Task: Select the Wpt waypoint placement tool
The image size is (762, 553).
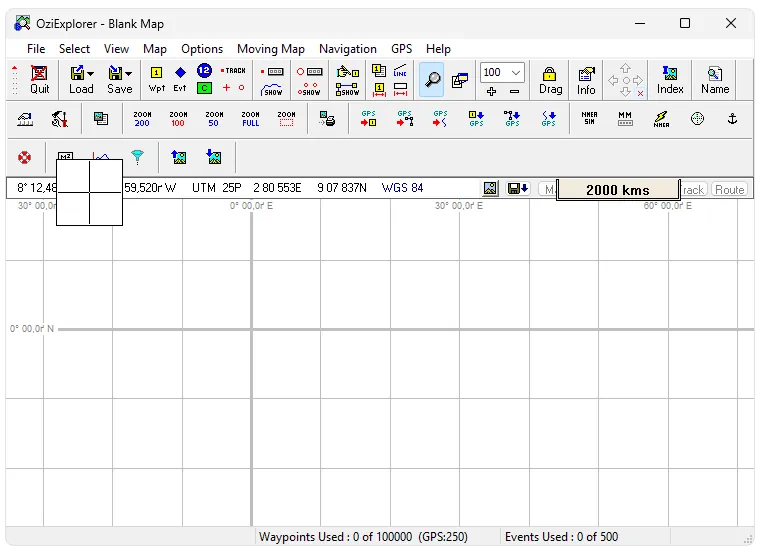Action: coord(156,79)
